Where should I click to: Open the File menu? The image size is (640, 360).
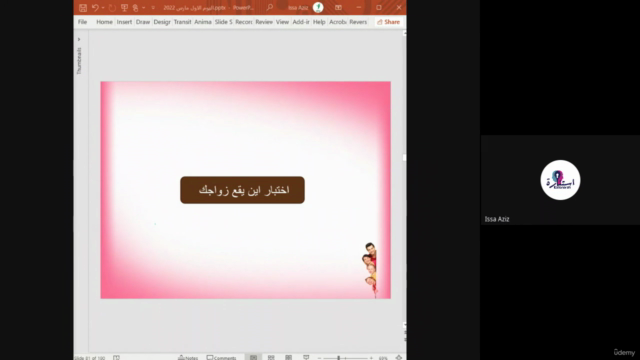click(82, 22)
